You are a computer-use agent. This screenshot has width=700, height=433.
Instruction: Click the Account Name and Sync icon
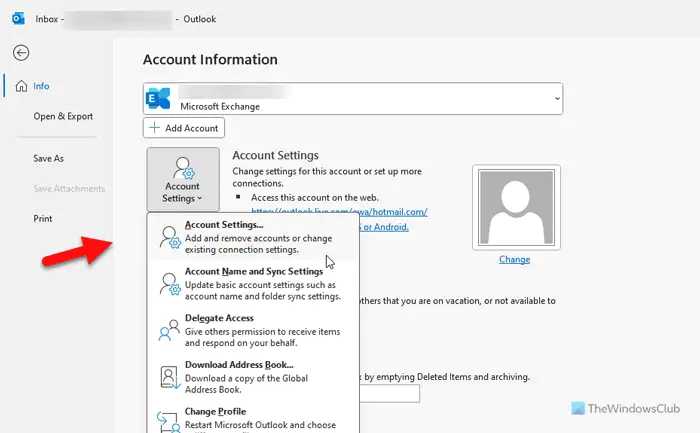point(170,284)
